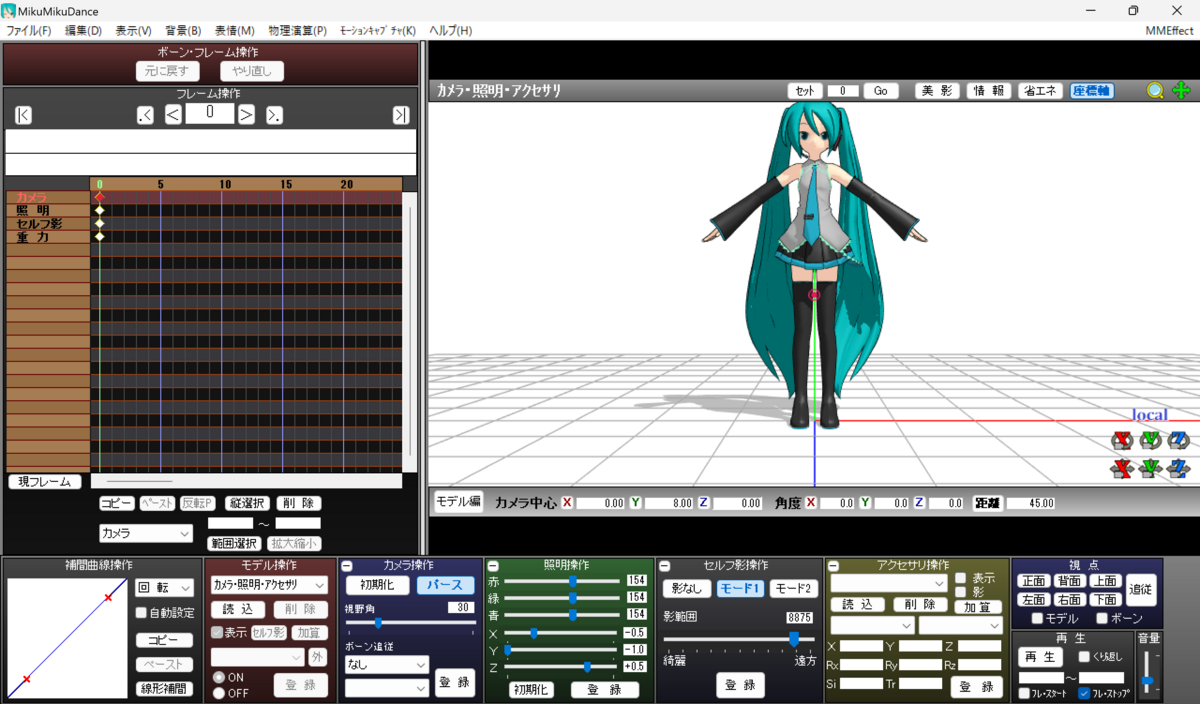The image size is (1200, 704).
Task: Select the camera keyframe diamond at frame 0
Action: coord(99,197)
